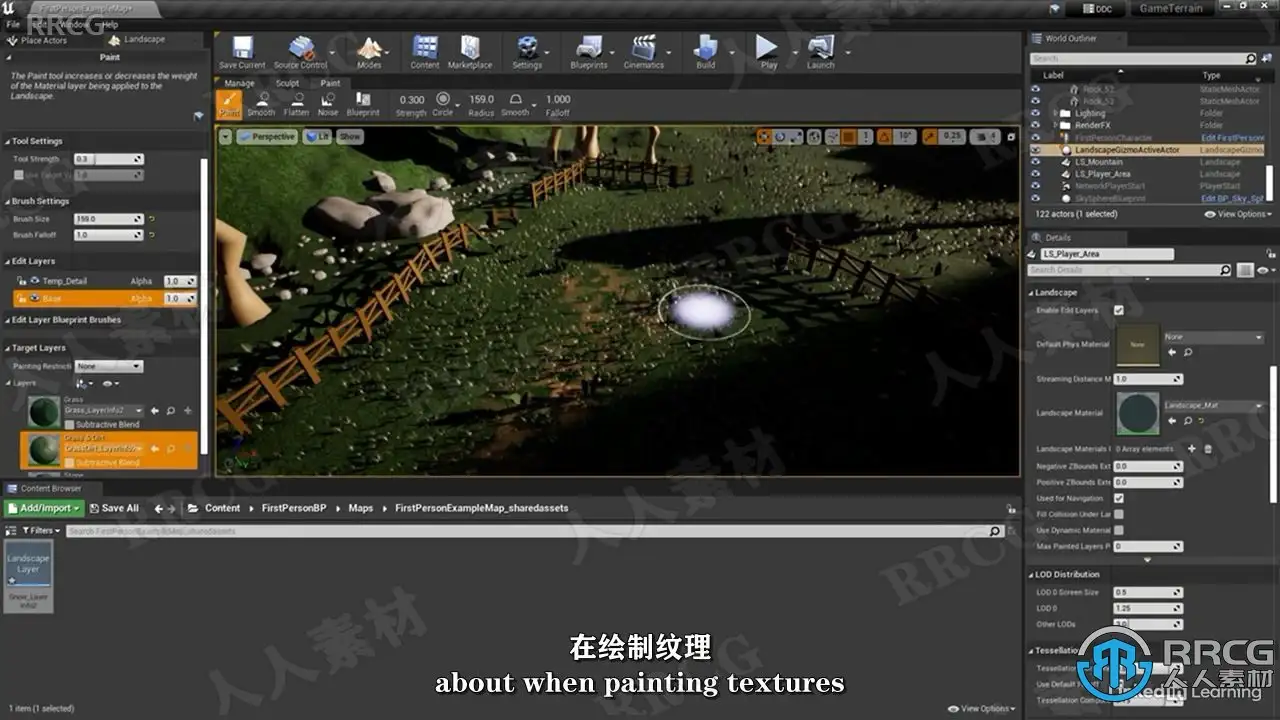This screenshot has height=720, width=1280.
Task: Open the viewport options dropdown arrow
Action: [225, 136]
